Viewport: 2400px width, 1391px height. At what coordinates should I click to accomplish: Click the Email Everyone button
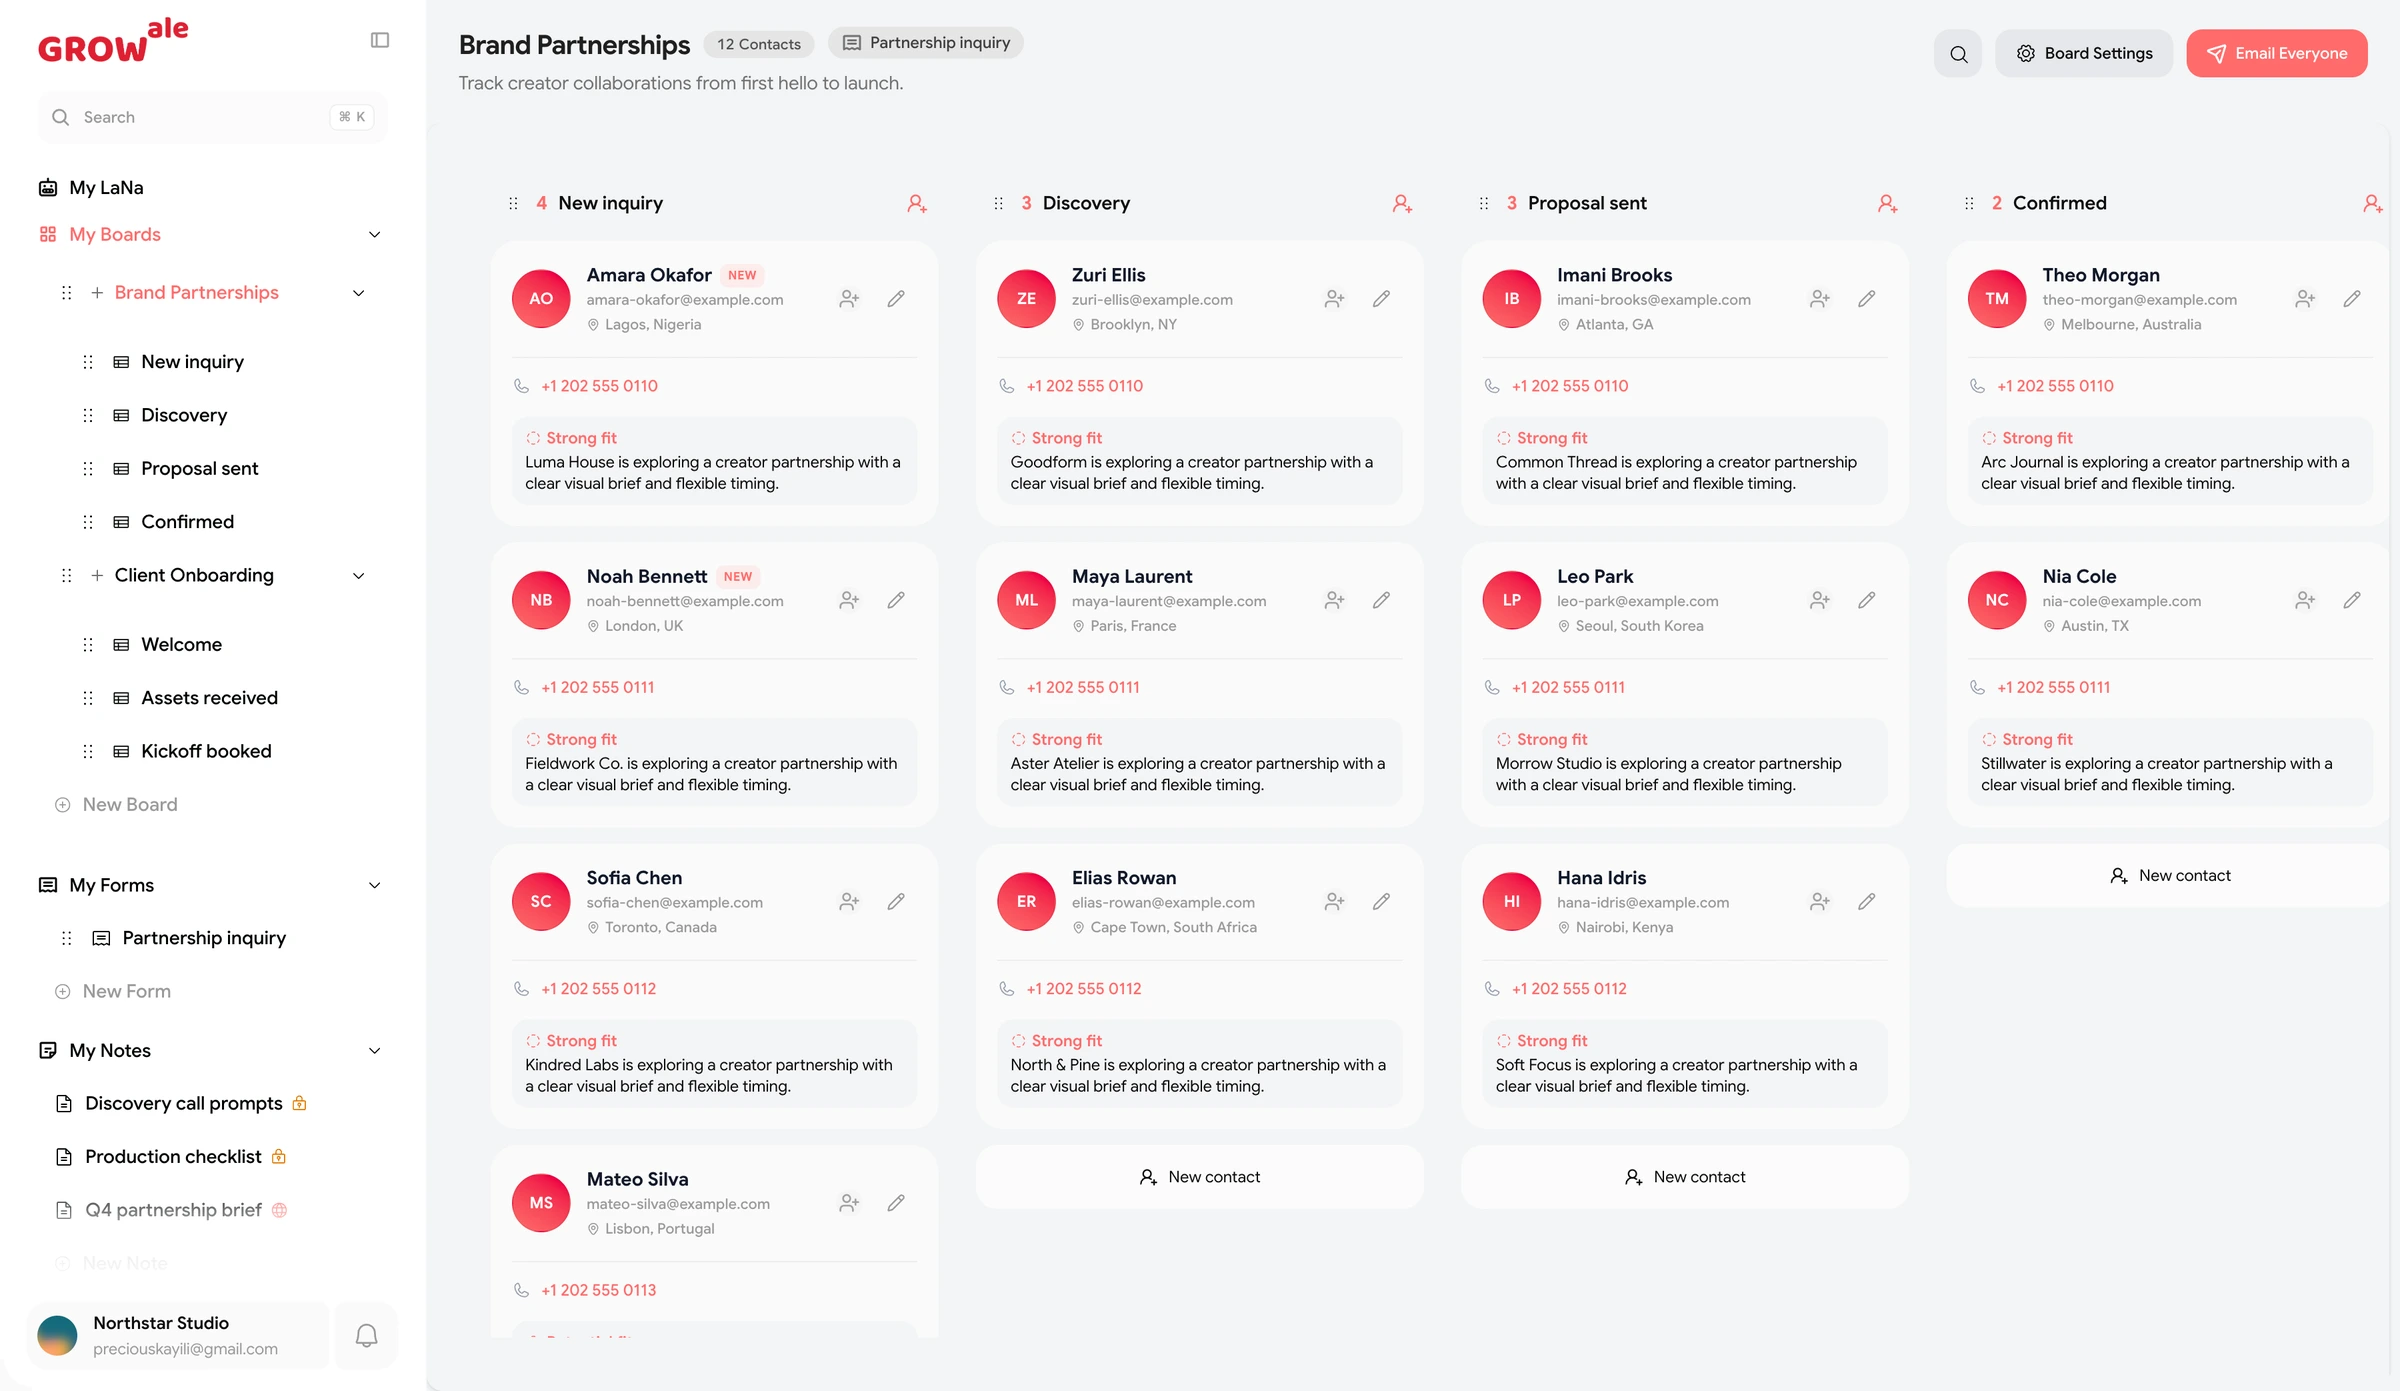point(2277,53)
